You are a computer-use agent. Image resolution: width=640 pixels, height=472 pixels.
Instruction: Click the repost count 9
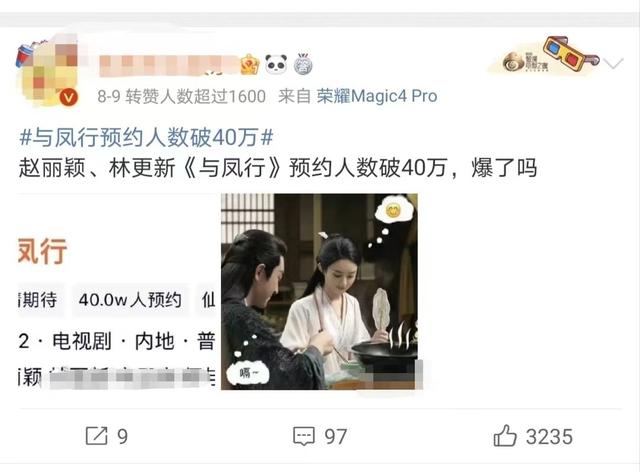122,436
